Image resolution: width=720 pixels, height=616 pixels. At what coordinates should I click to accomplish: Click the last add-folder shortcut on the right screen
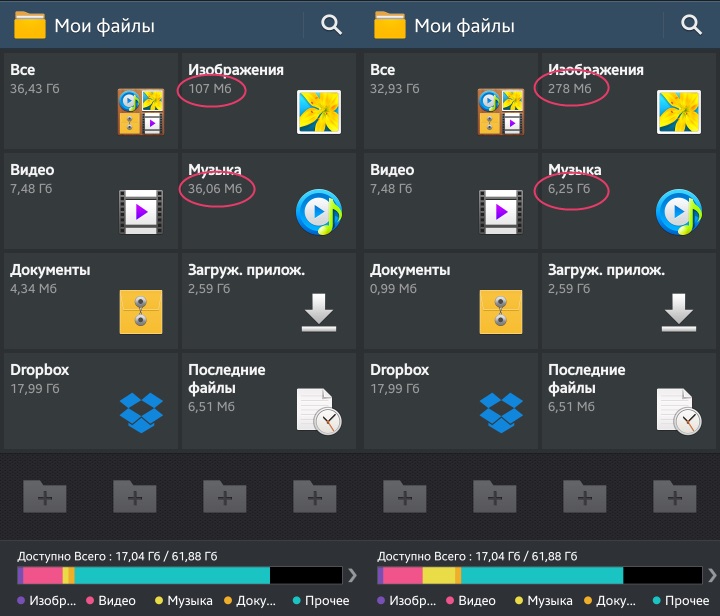pyautogui.click(x=675, y=495)
